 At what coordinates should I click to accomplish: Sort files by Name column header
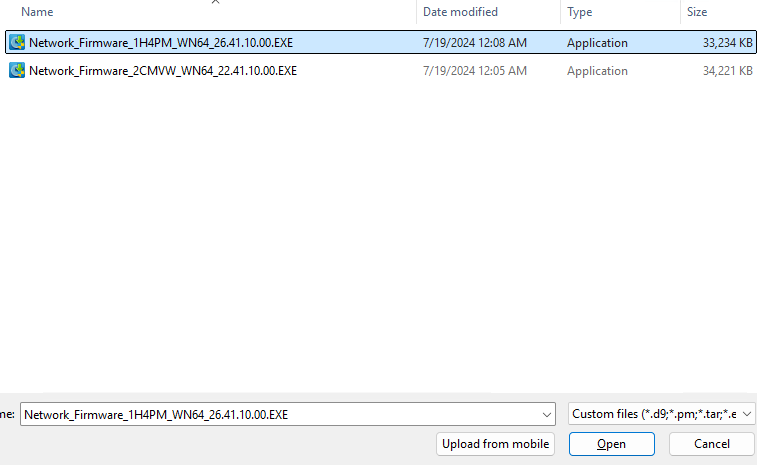tap(38, 12)
